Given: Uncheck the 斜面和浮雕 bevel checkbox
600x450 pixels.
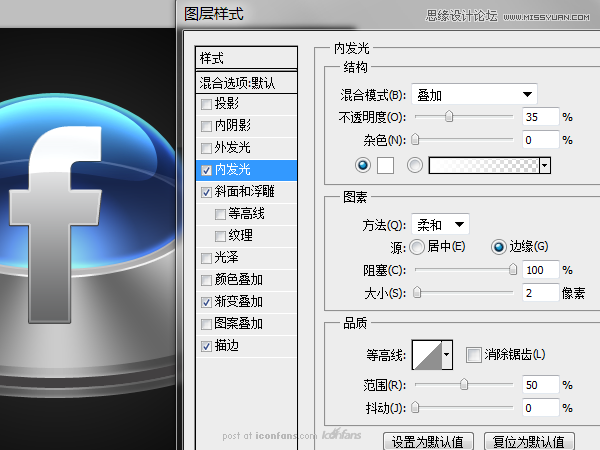Looking at the screenshot, I should (206, 192).
